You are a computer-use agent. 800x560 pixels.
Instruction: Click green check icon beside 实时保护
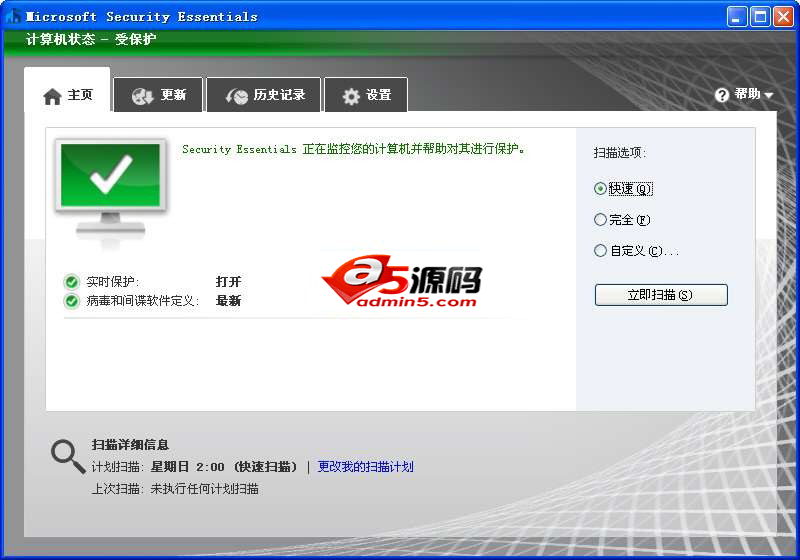coord(71,282)
